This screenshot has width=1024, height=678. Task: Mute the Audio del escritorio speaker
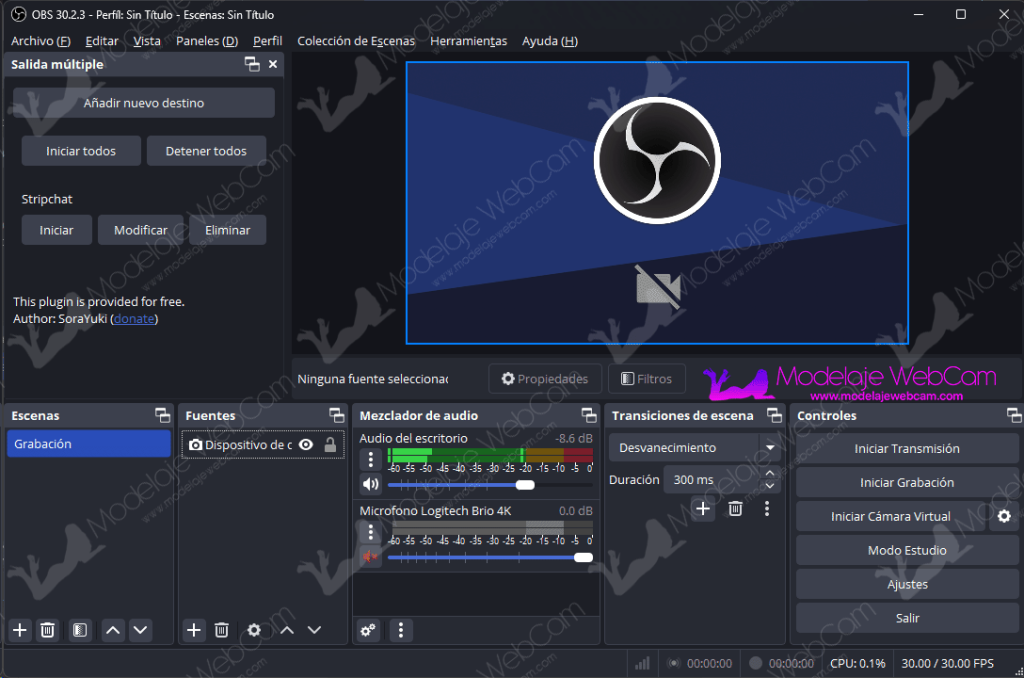coord(371,485)
